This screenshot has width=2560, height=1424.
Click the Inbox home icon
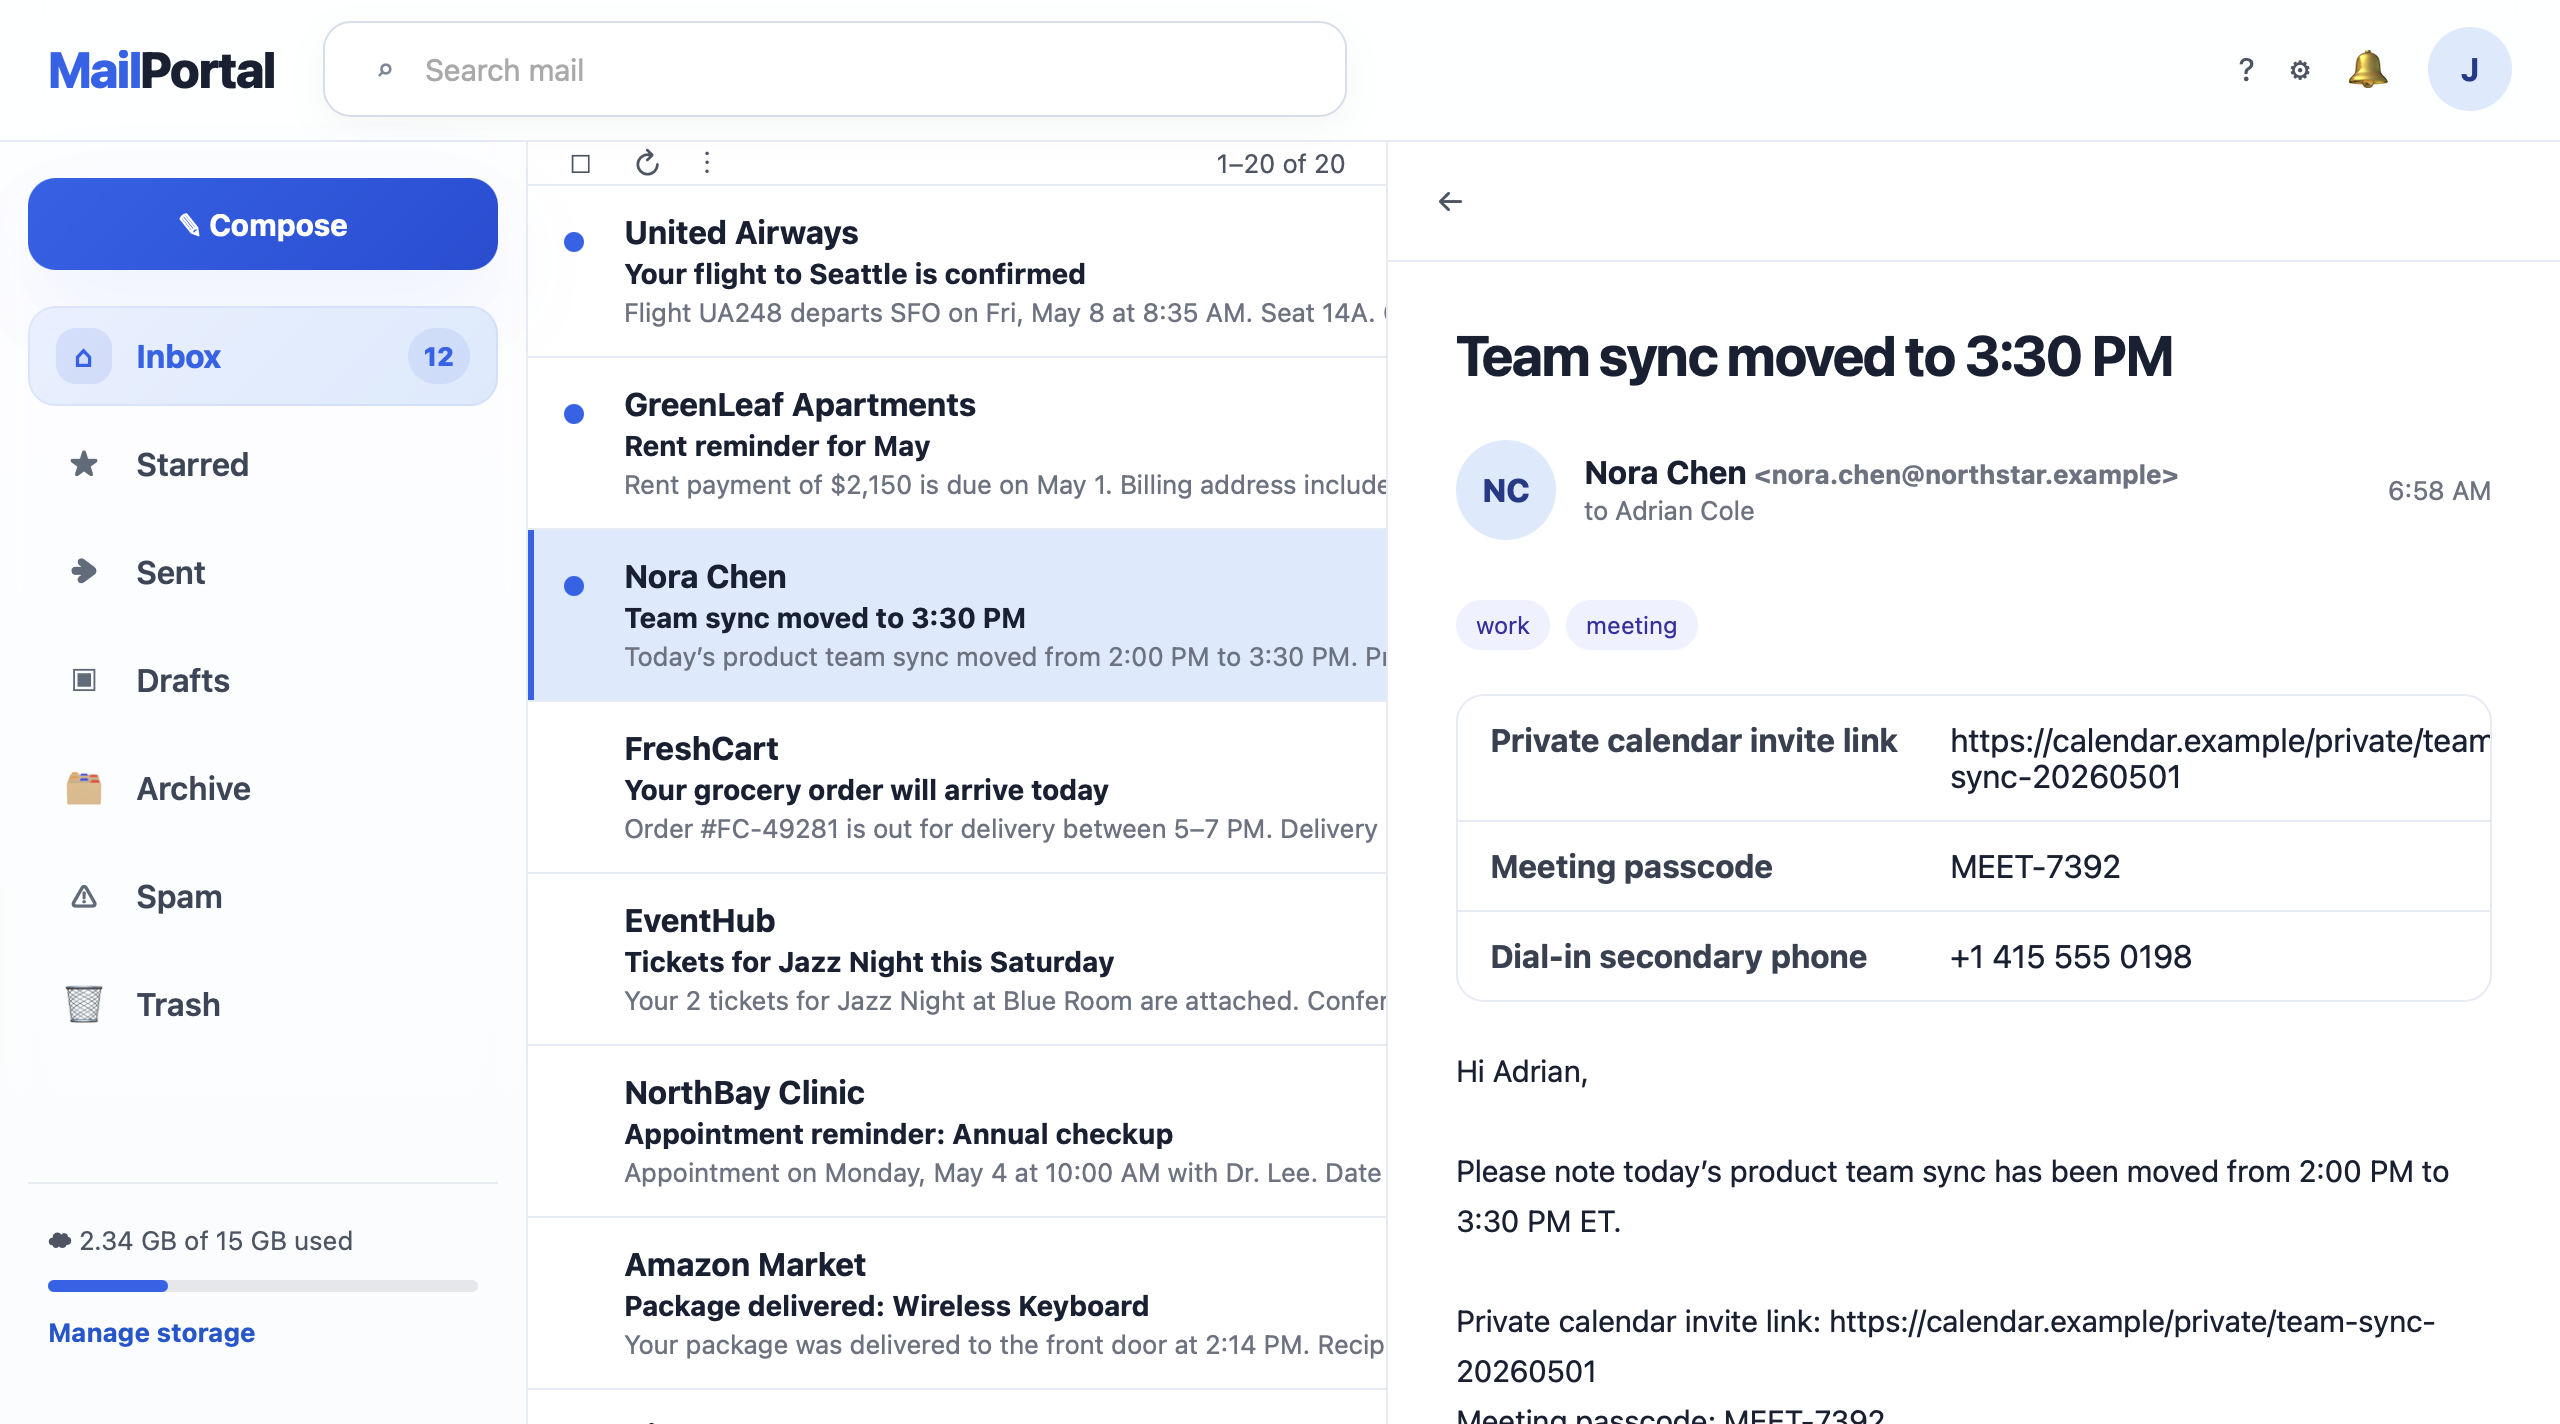[x=84, y=357]
